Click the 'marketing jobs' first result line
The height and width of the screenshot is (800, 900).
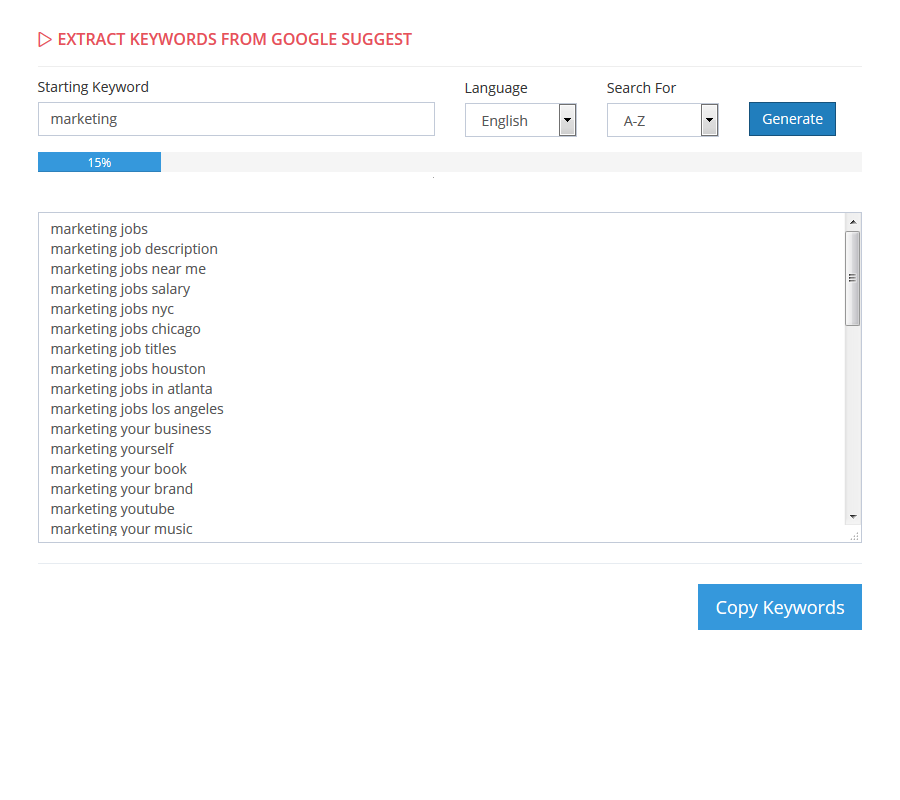click(99, 229)
